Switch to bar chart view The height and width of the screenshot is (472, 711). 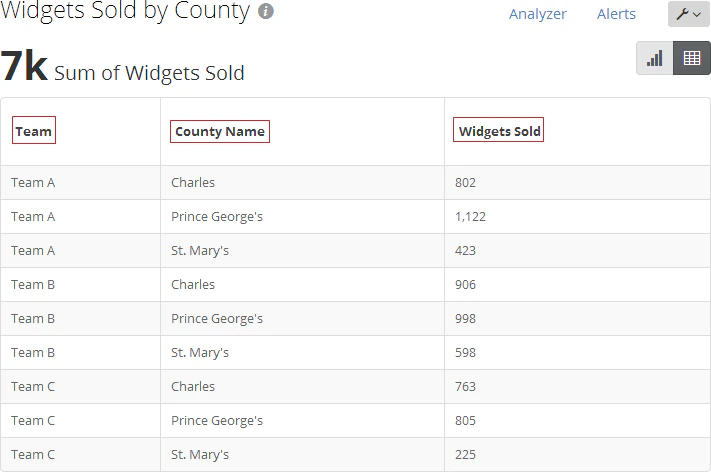pyautogui.click(x=655, y=58)
